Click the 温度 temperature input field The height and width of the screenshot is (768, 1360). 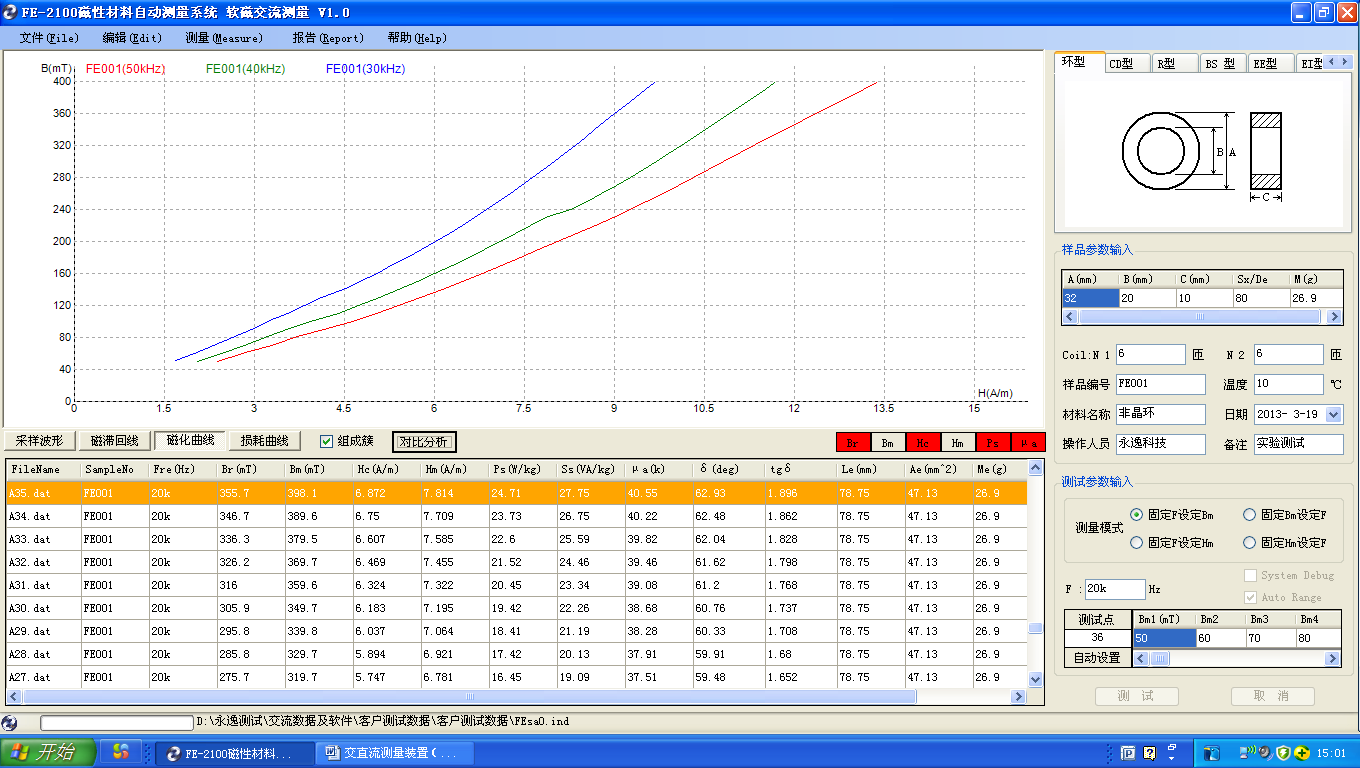[1288, 384]
